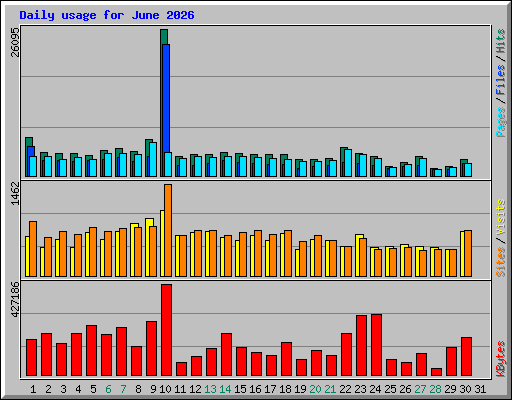The width and height of the screenshot is (512, 400).
Task: Click green day 6 axis label
Action: tap(108, 389)
